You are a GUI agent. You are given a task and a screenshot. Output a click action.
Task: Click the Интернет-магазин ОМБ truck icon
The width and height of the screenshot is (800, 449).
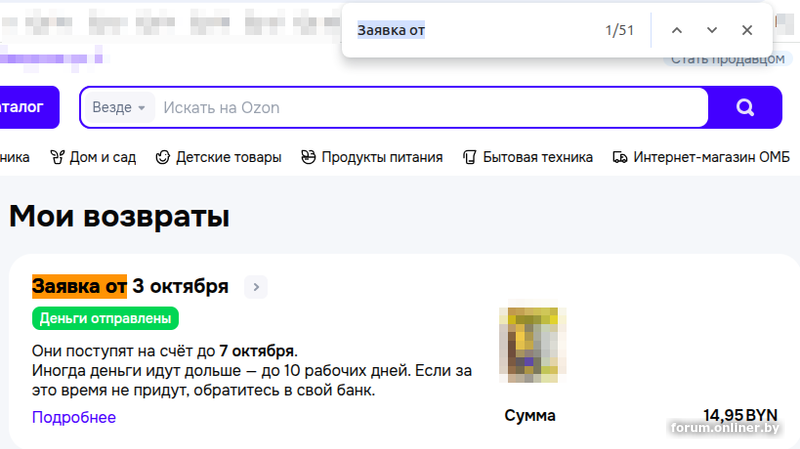coord(620,158)
